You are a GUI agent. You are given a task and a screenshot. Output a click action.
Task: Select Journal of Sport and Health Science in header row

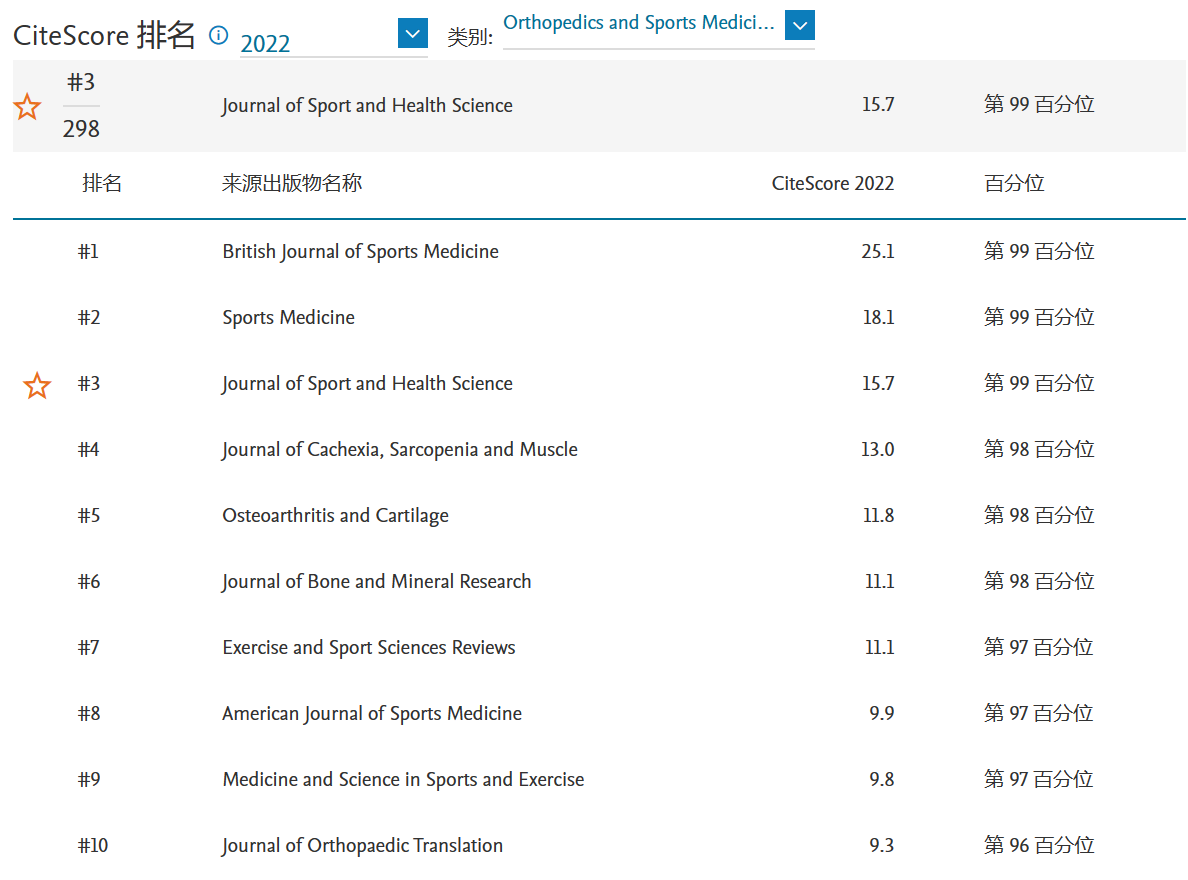(x=367, y=106)
